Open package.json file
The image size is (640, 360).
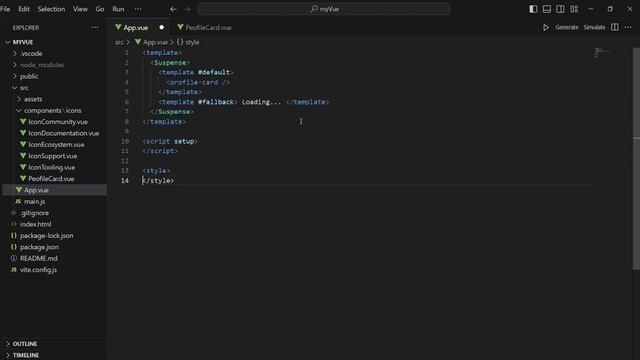click(39, 247)
